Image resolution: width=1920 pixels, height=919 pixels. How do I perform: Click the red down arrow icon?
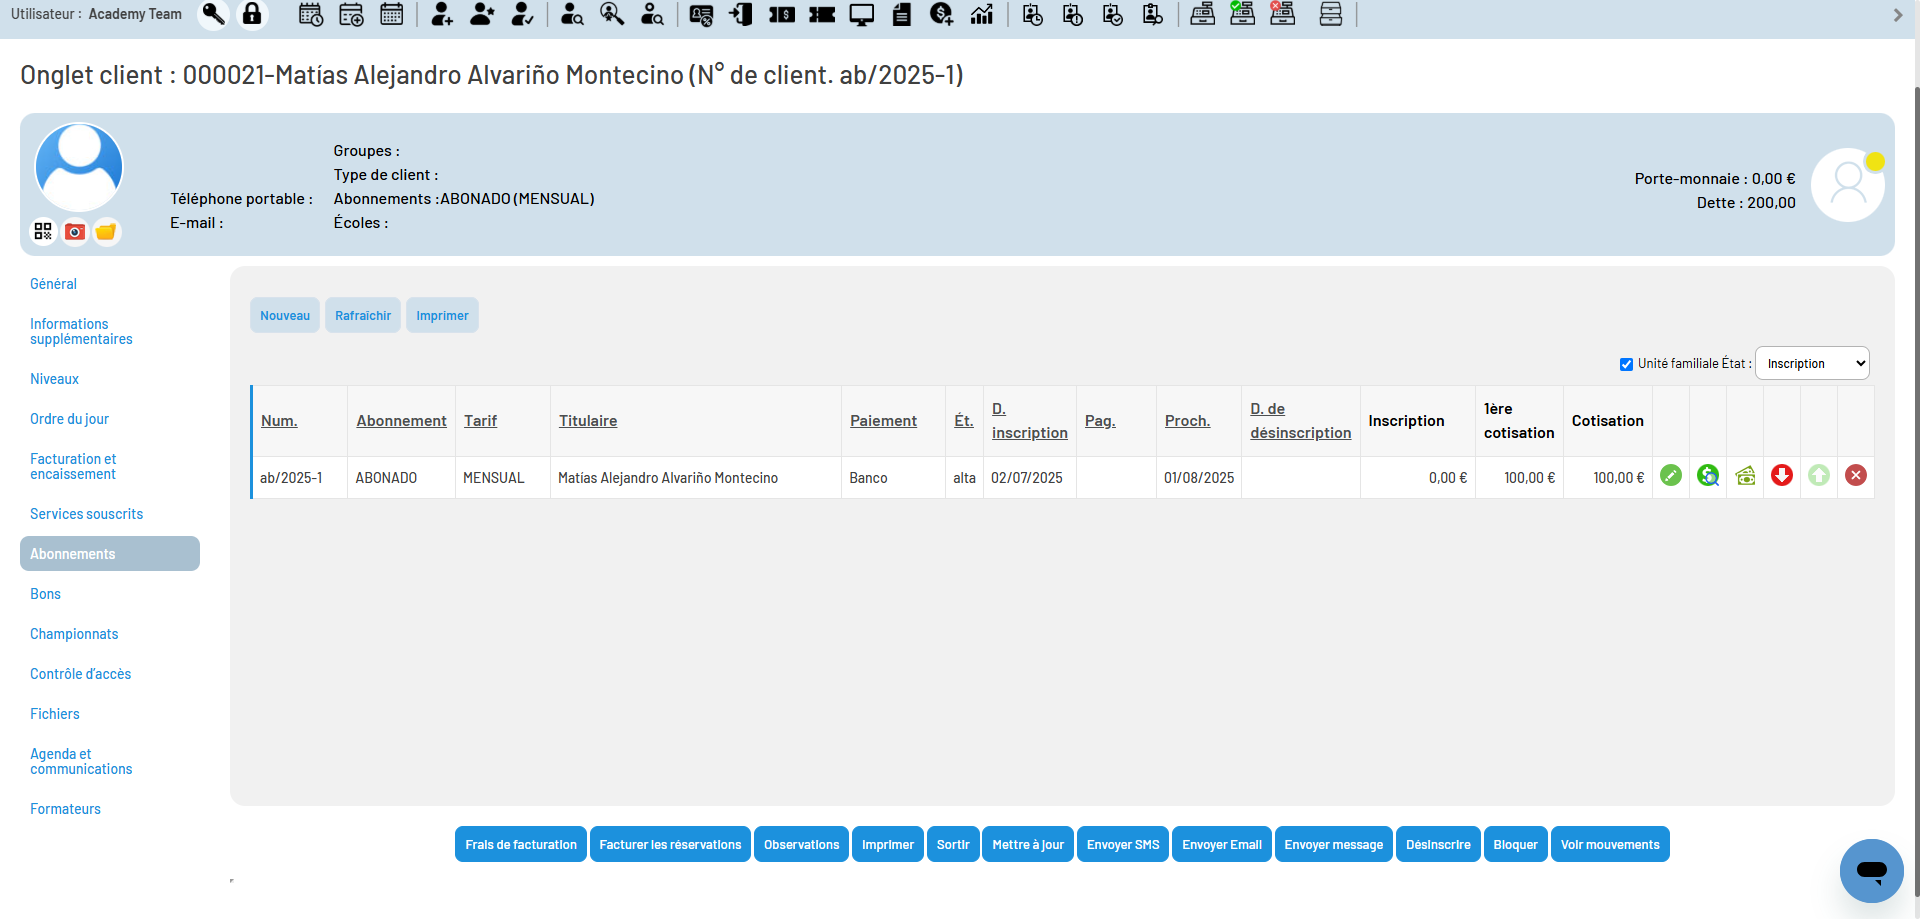click(x=1782, y=476)
